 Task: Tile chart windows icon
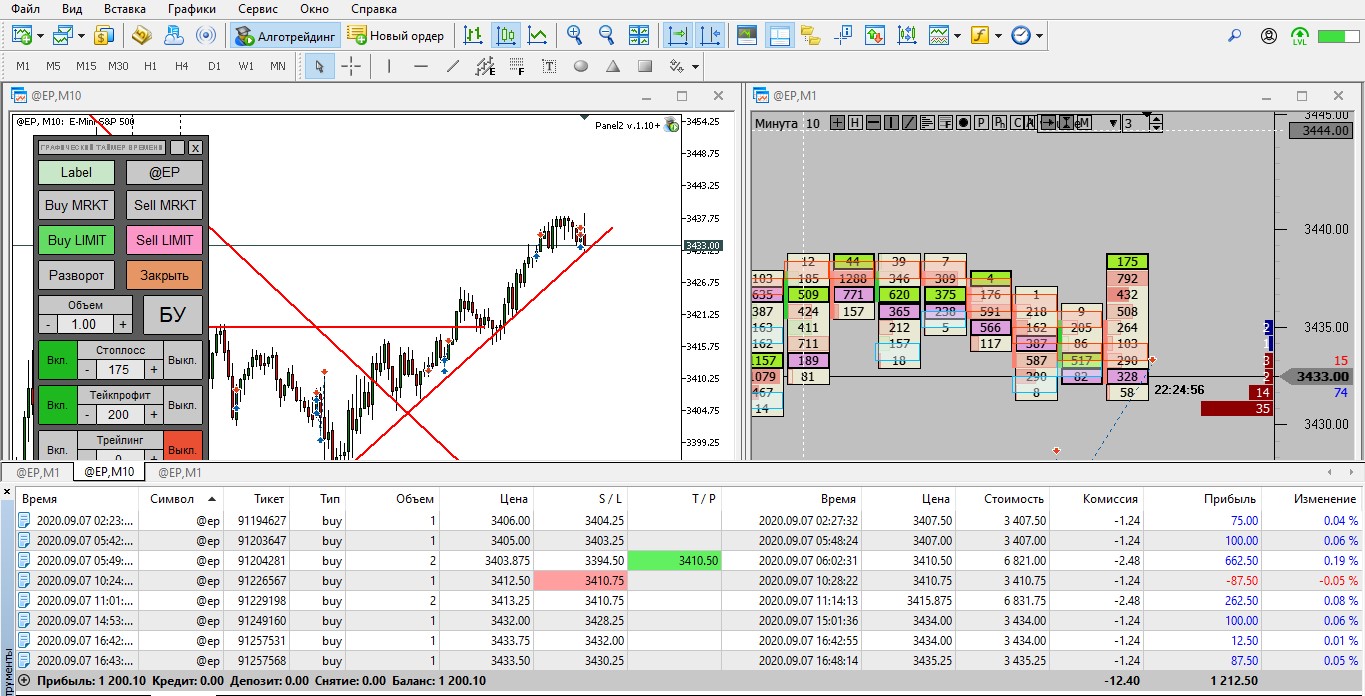[x=639, y=35]
